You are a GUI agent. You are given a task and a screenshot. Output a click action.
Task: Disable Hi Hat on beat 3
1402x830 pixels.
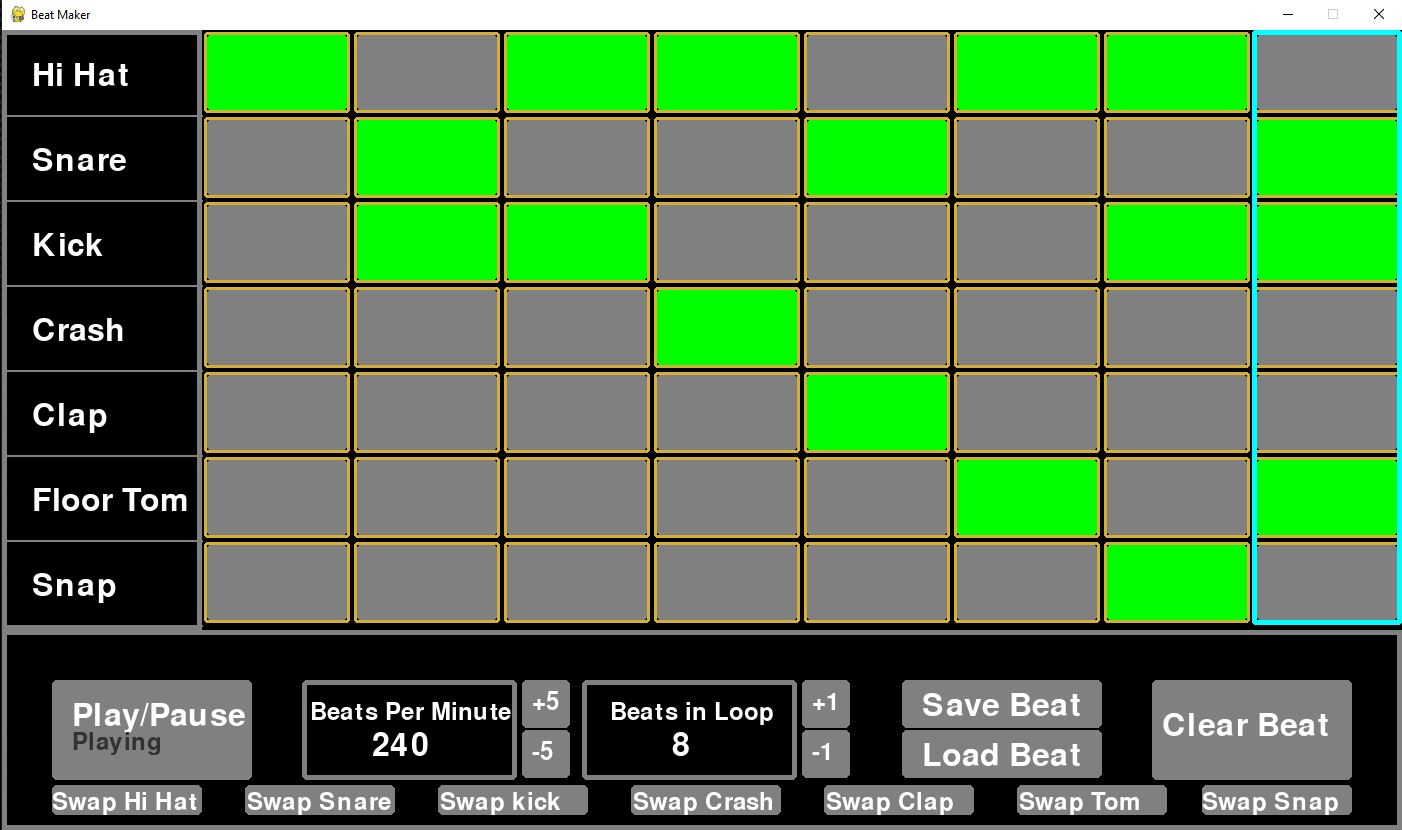click(577, 73)
